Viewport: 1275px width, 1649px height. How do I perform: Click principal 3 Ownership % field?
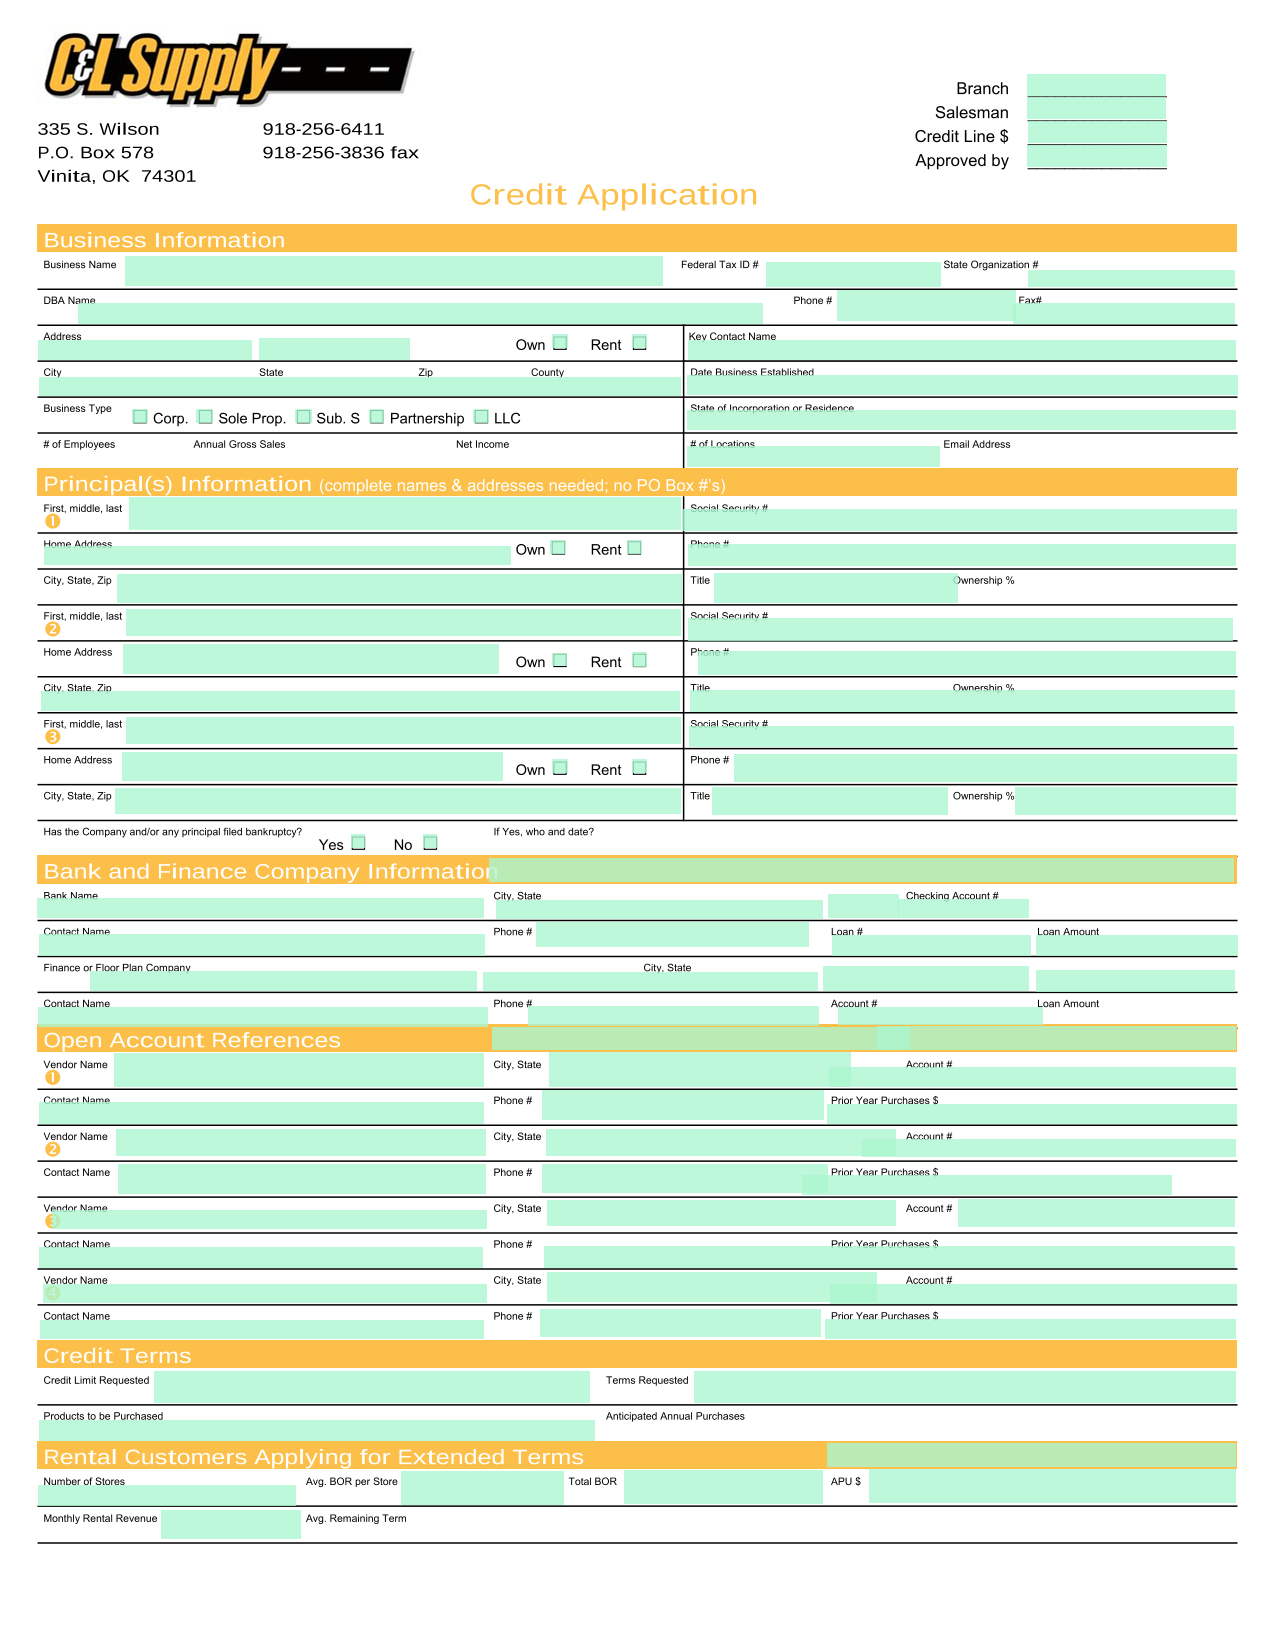1125,802
